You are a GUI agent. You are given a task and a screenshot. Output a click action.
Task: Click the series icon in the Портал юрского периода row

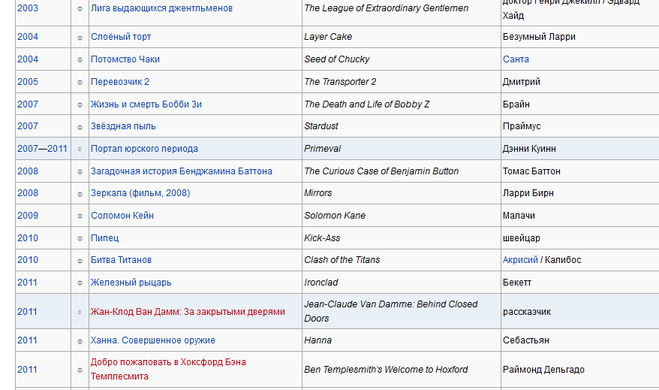[x=80, y=149]
